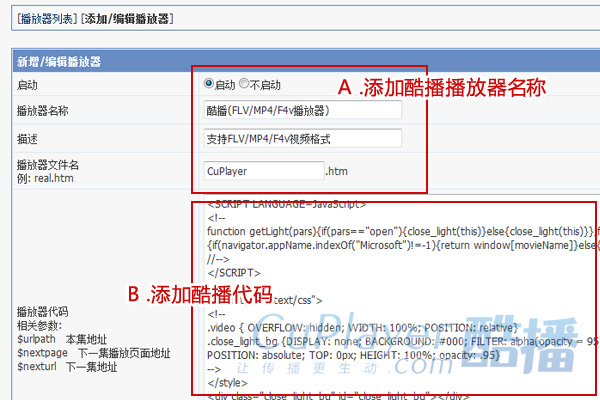The width and height of the screenshot is (600, 400).
Task: Click the 播放器文件名 label
Action: click(48, 165)
